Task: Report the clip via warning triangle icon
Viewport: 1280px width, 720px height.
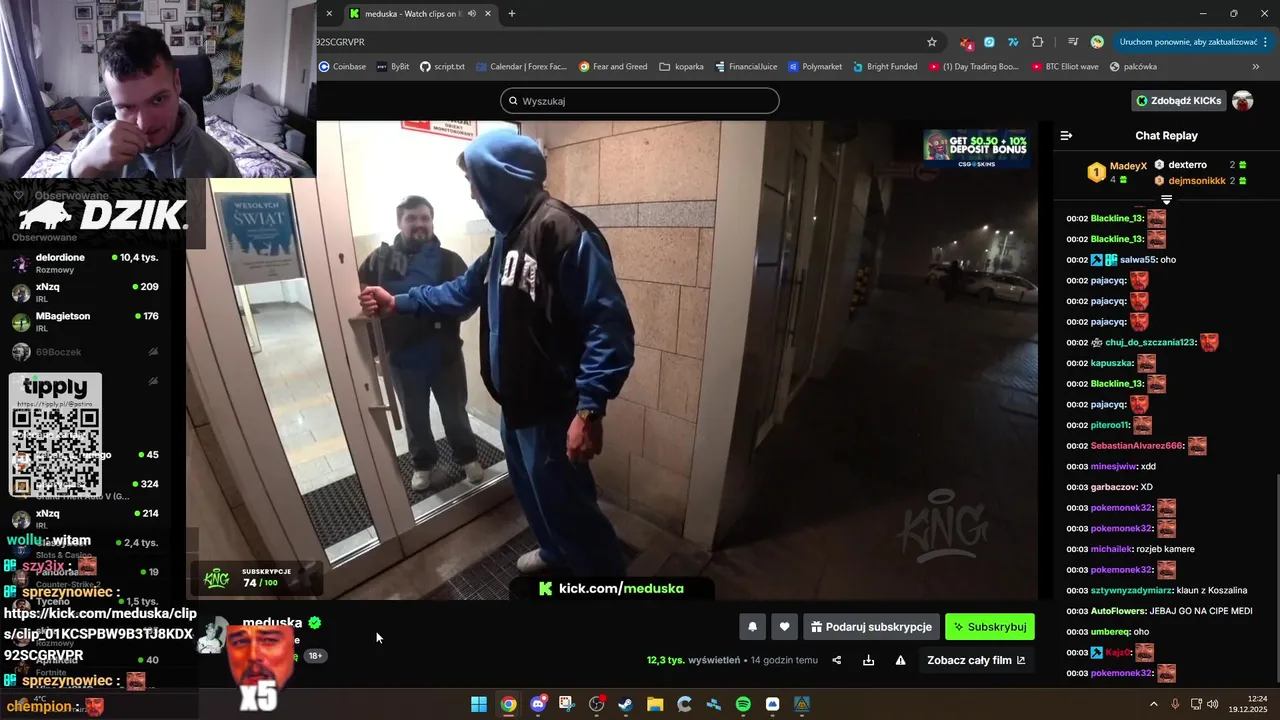Action: pyautogui.click(x=900, y=660)
